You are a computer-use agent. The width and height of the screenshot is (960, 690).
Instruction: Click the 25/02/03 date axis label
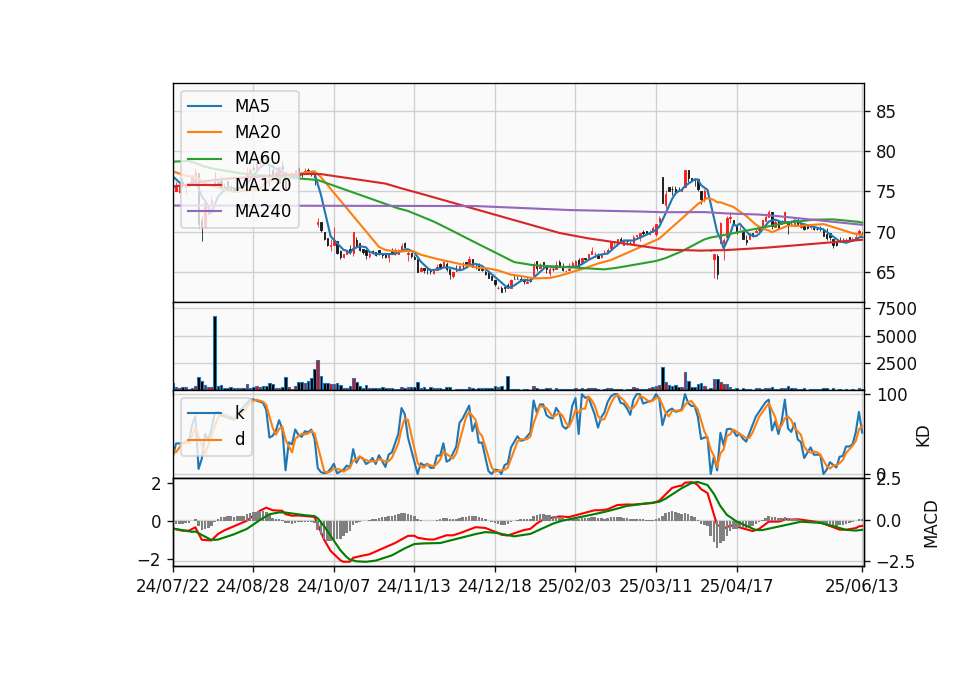[x=575, y=586]
